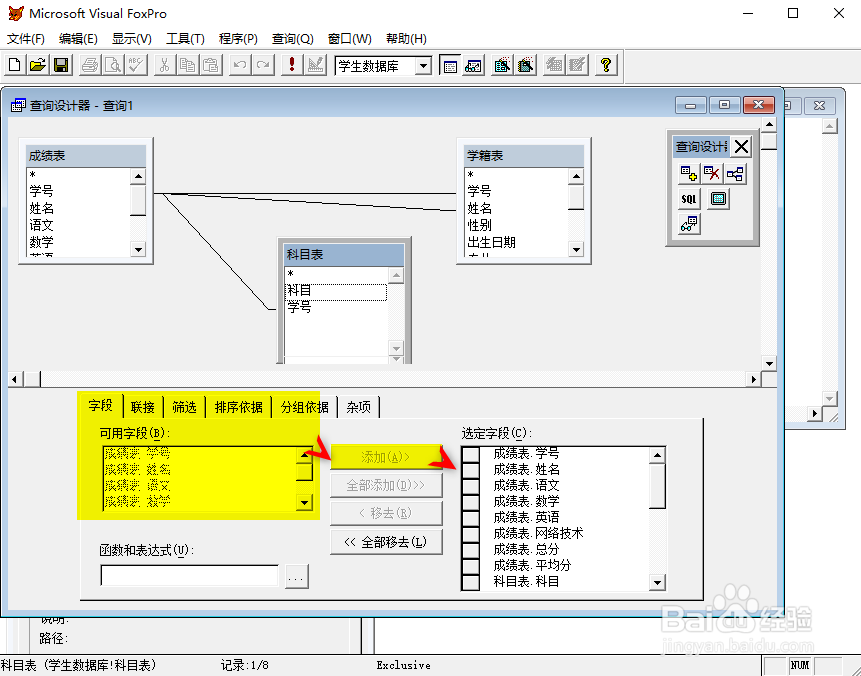Click down arrow of available fields list scrollbar
Image resolution: width=861 pixels, height=676 pixels.
[x=305, y=502]
